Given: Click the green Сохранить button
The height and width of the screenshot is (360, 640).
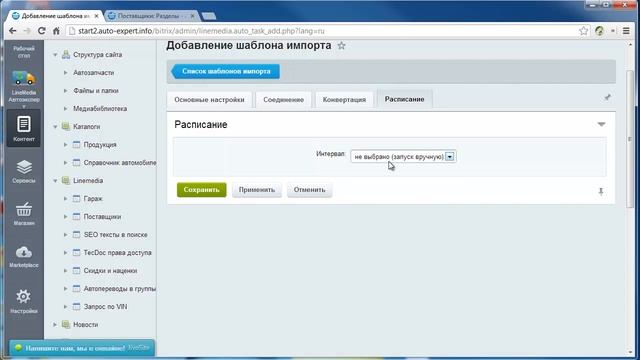Looking at the screenshot, I should (x=202, y=190).
